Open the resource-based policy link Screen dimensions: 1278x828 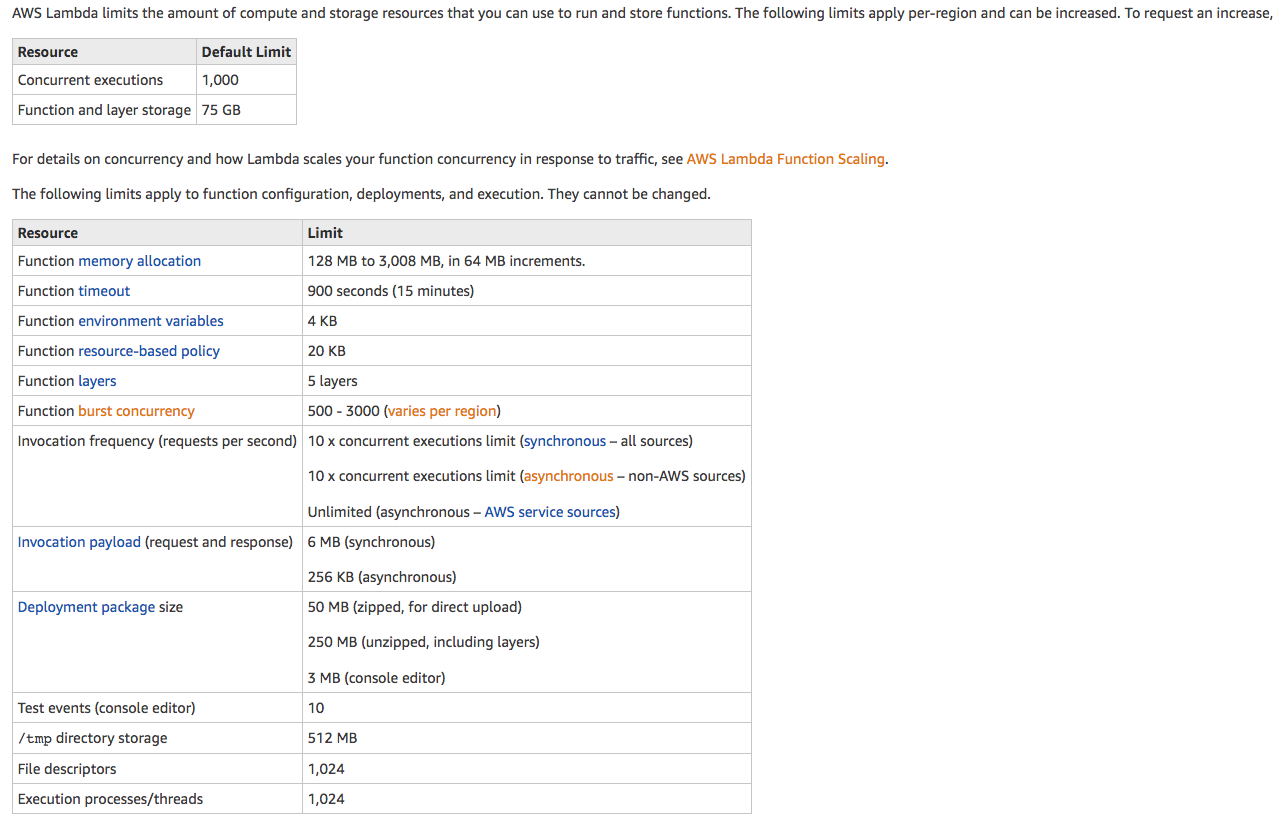(x=149, y=351)
